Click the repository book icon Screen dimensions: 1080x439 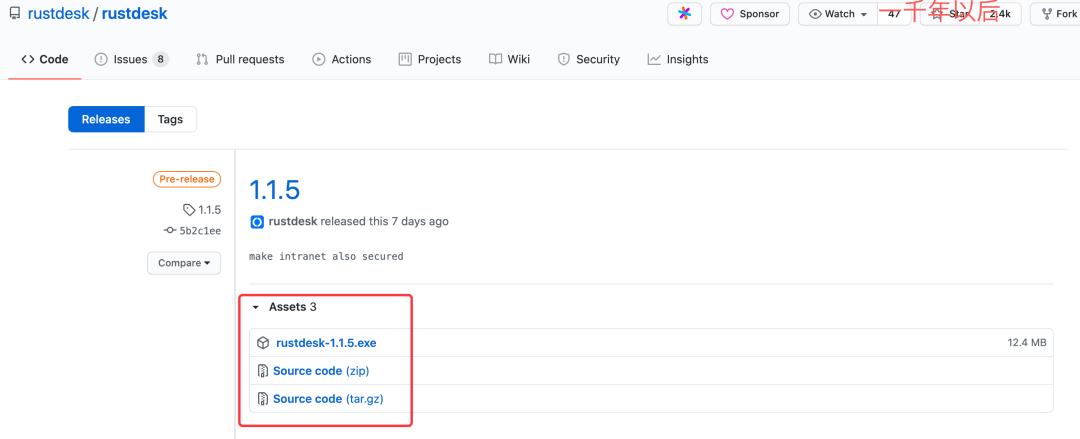tap(14, 14)
